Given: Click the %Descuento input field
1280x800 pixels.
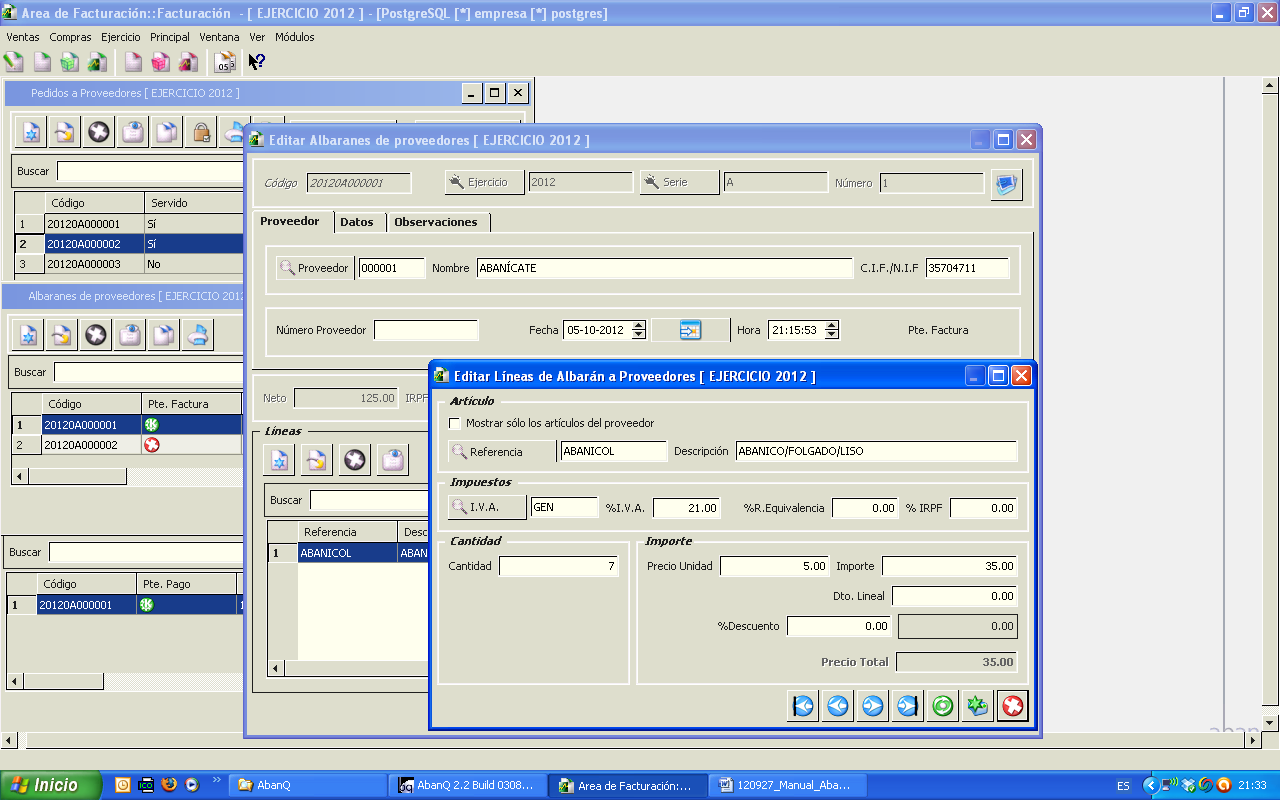Looking at the screenshot, I should click(x=839, y=626).
